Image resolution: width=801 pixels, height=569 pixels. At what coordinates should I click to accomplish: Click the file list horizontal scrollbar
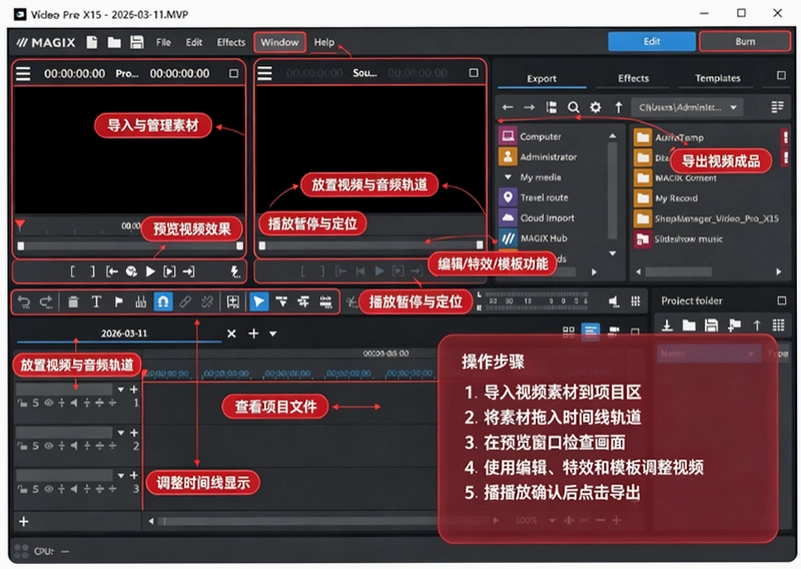pyautogui.click(x=678, y=272)
